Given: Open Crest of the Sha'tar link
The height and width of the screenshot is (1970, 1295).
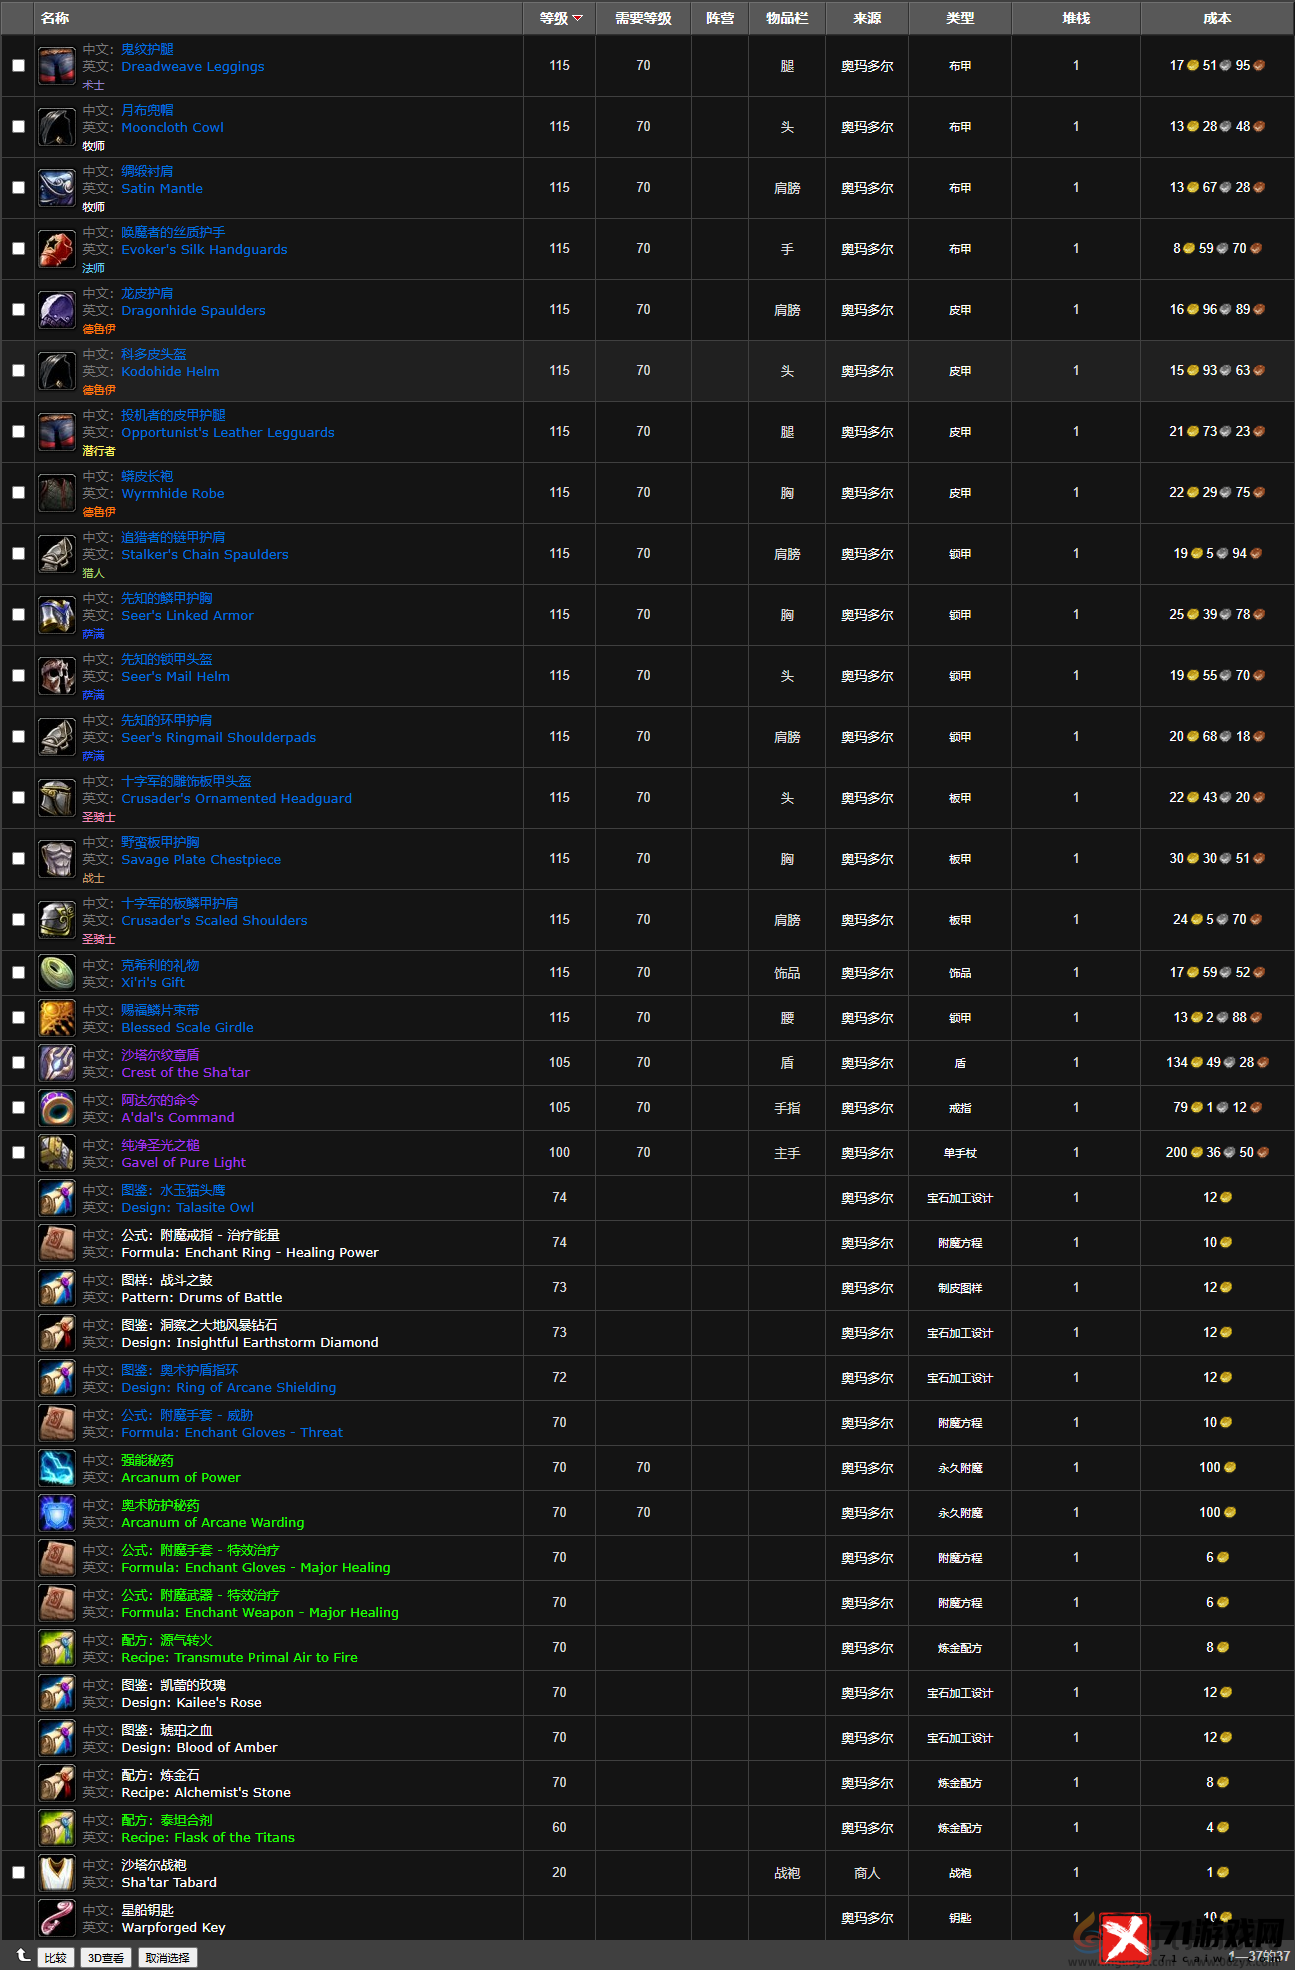Looking at the screenshot, I should point(185,1073).
